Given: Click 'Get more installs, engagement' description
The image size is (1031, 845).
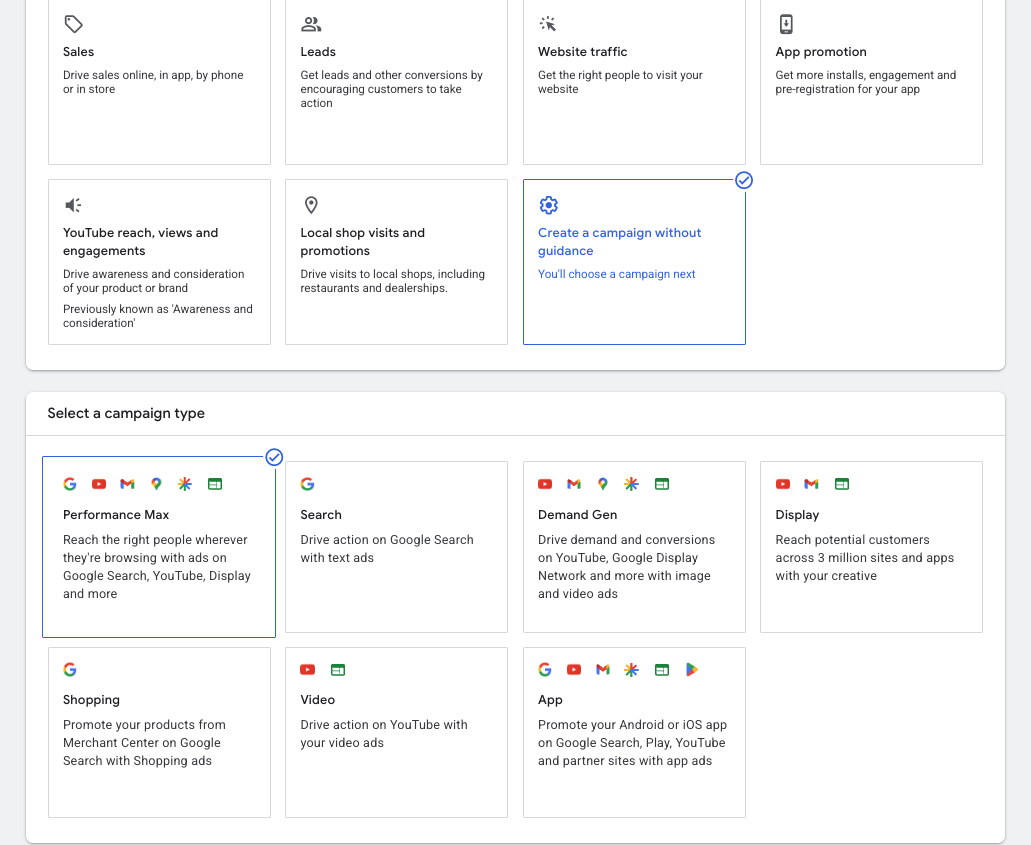Looking at the screenshot, I should coord(865,82).
